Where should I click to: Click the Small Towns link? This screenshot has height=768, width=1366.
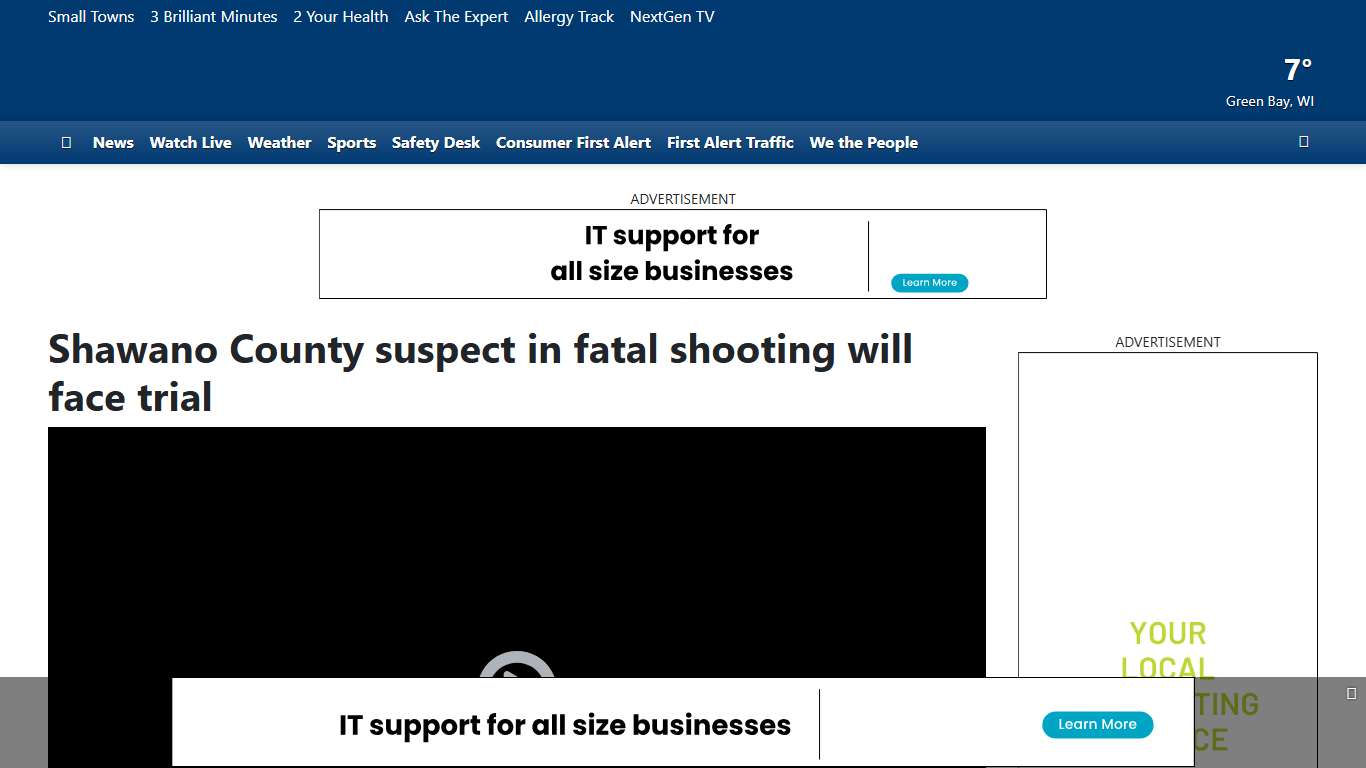[91, 17]
